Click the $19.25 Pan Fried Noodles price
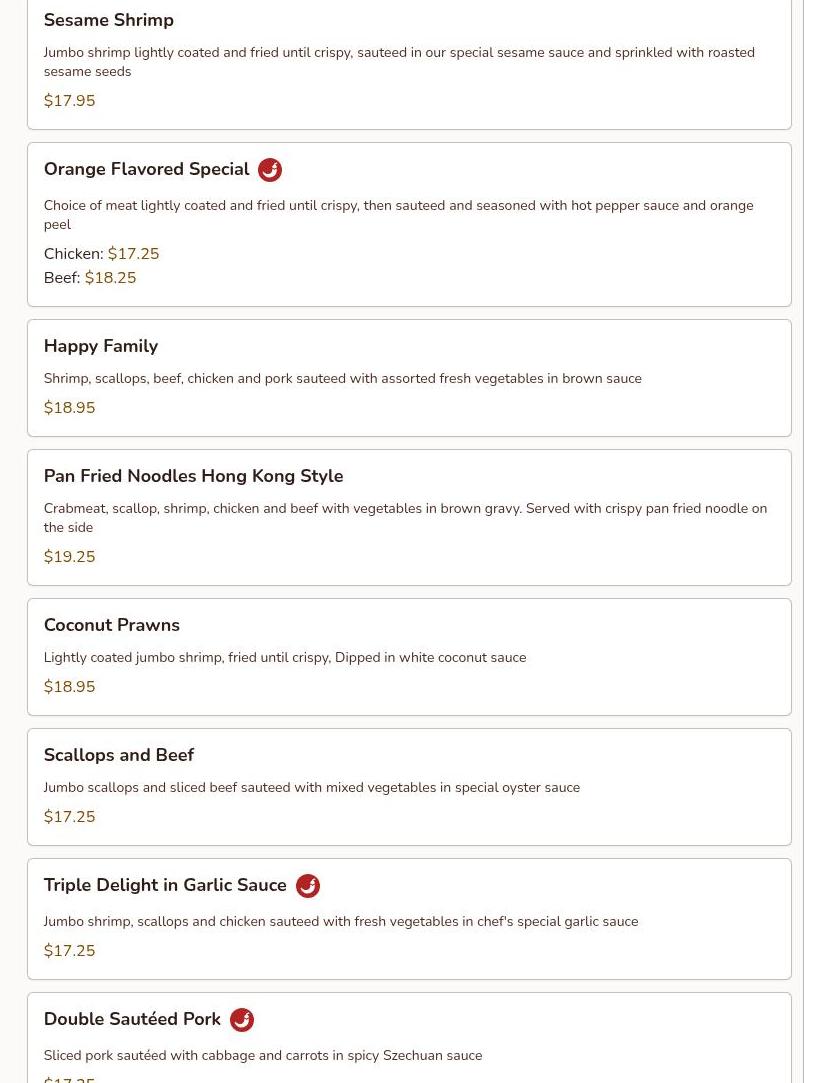The image size is (824, 1083). [69, 557]
